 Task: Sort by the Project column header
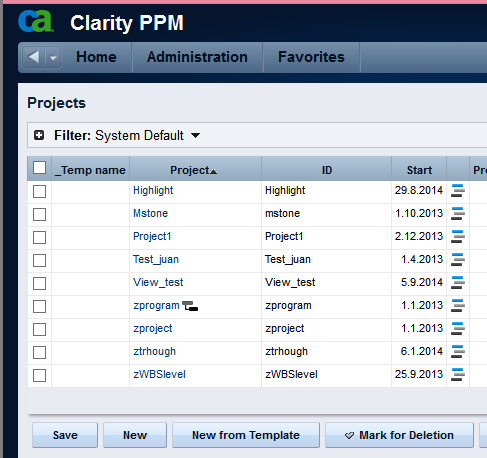pyautogui.click(x=193, y=170)
